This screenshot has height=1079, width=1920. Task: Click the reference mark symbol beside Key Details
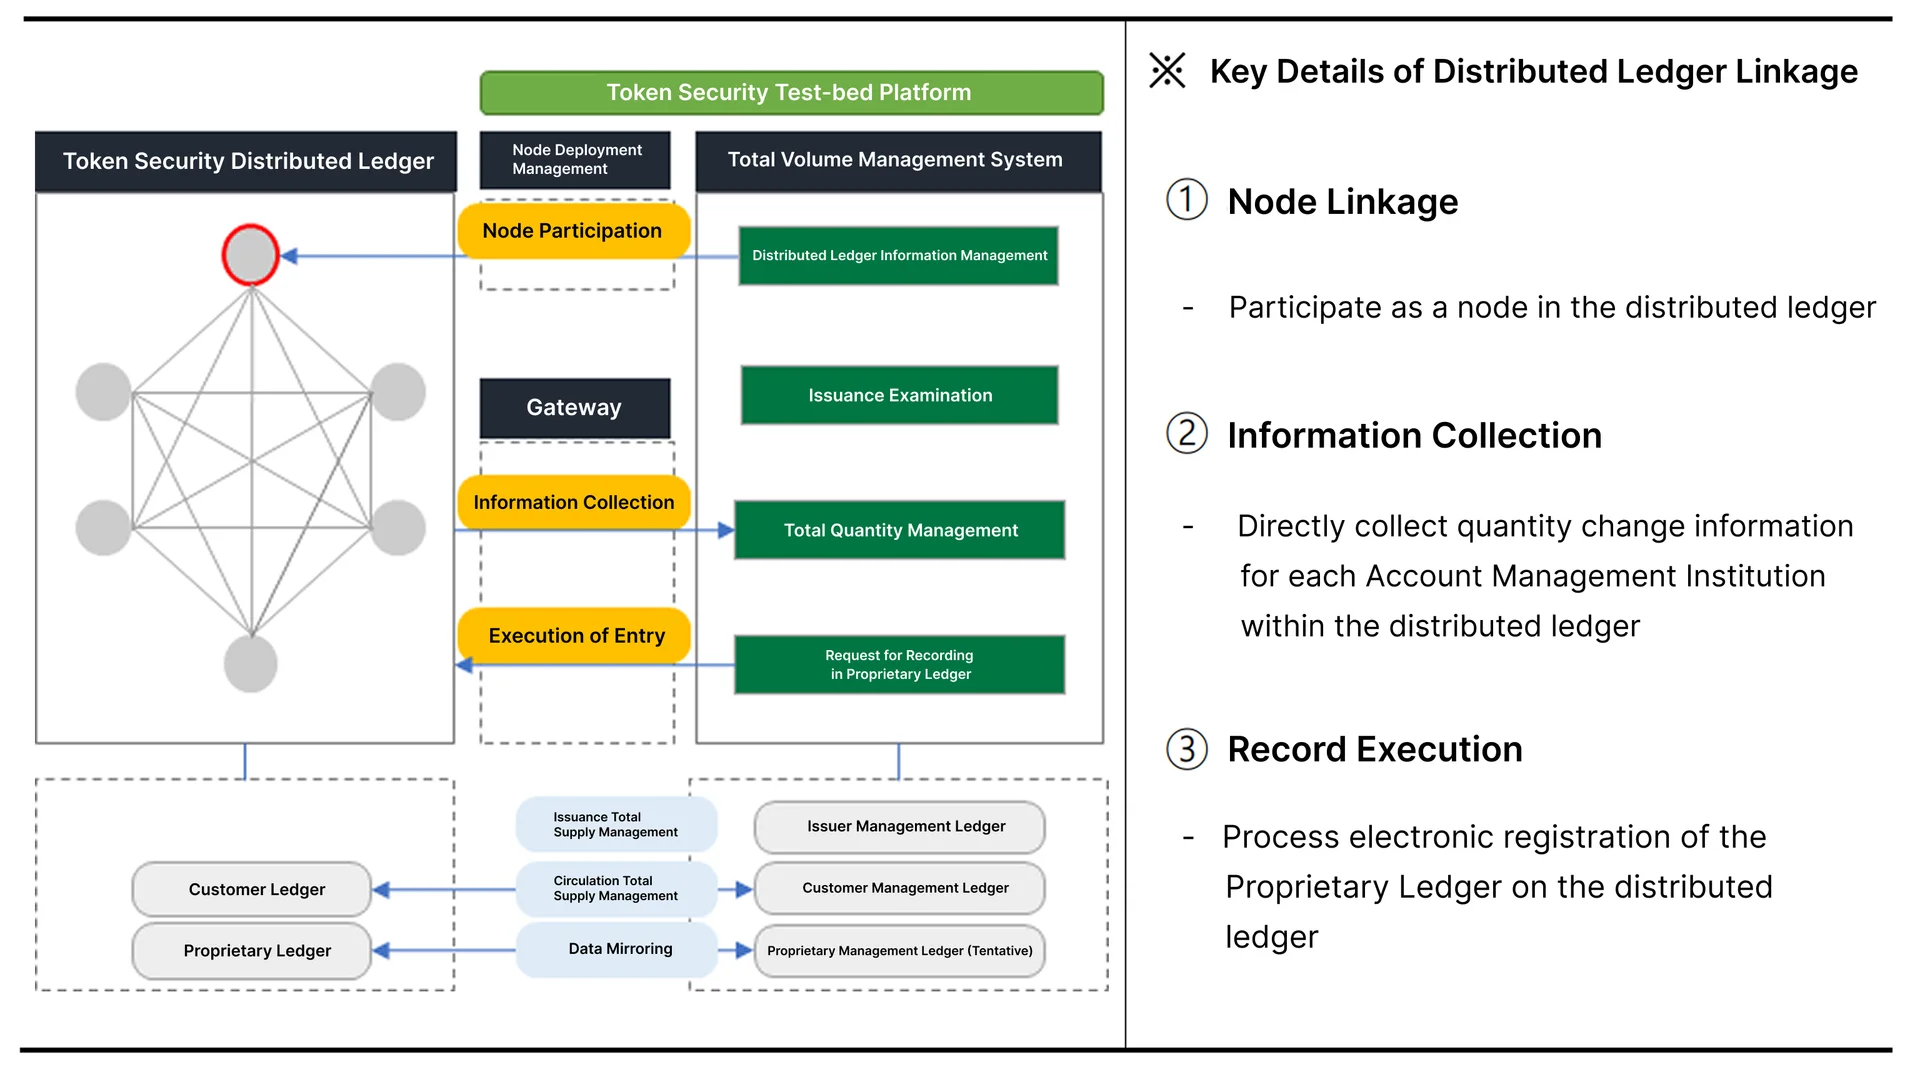point(1167,71)
